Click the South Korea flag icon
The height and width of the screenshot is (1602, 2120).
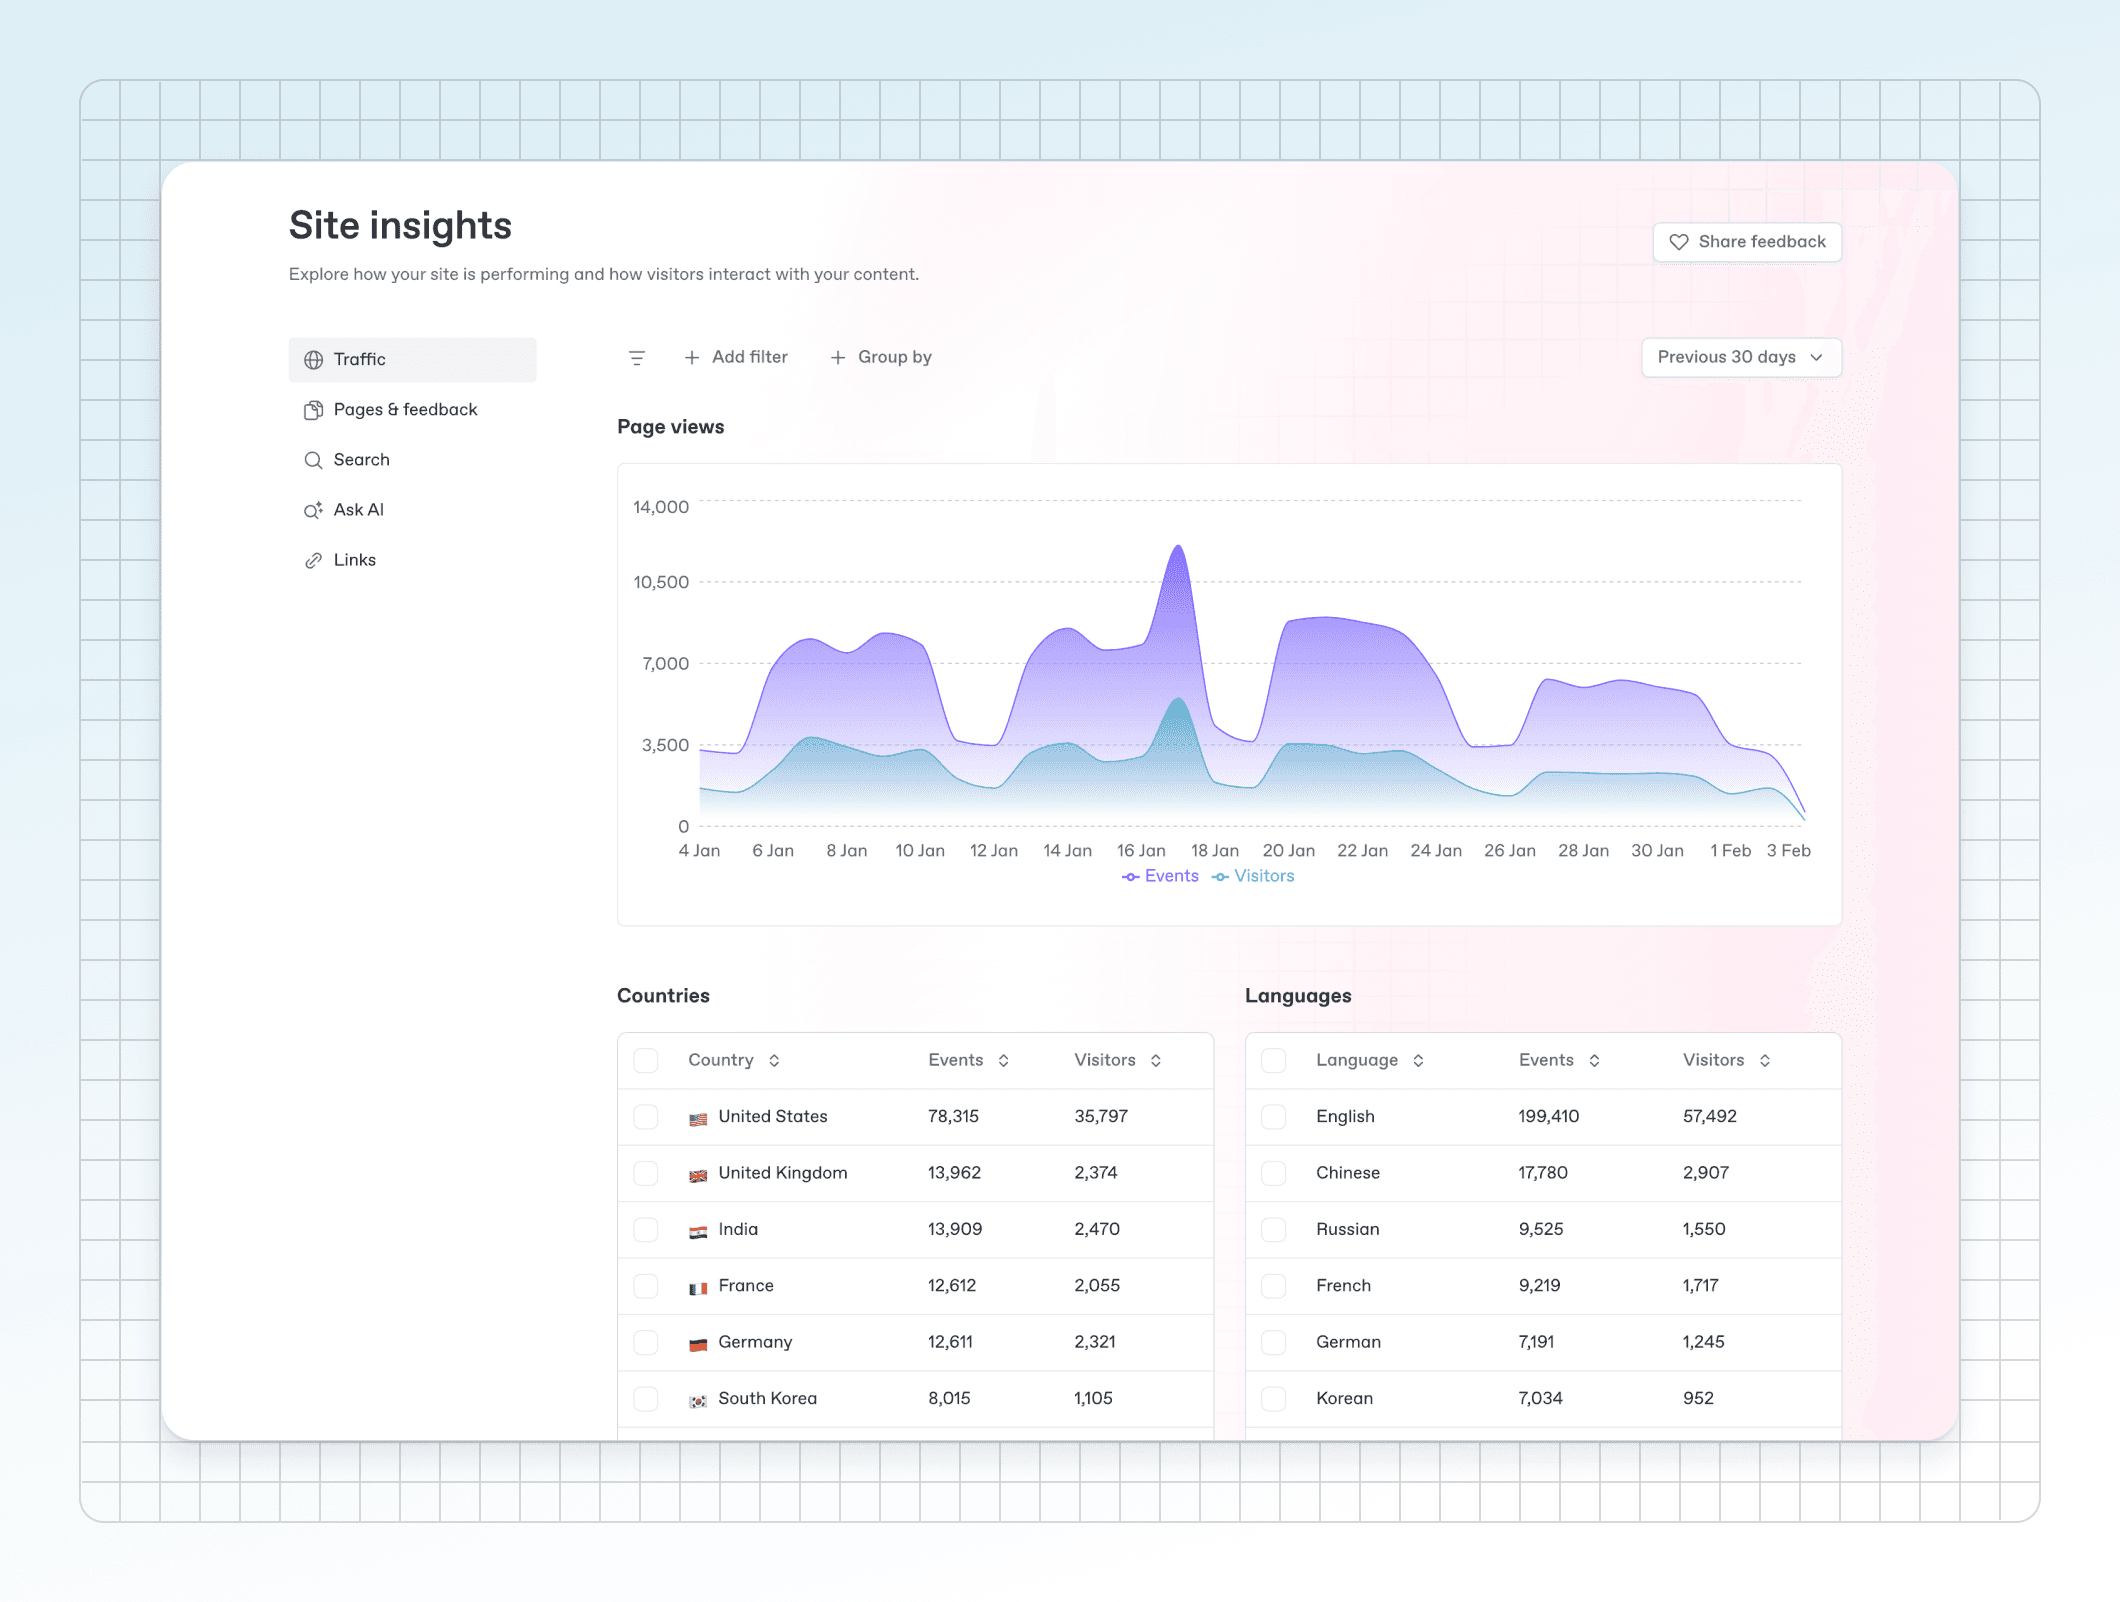coord(698,1401)
